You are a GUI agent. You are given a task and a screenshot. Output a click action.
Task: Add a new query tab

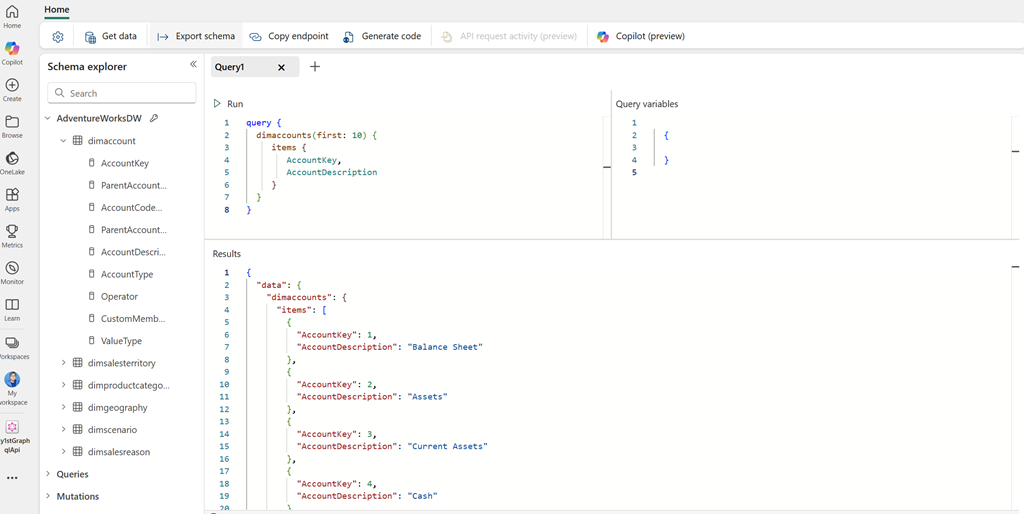pyautogui.click(x=315, y=67)
